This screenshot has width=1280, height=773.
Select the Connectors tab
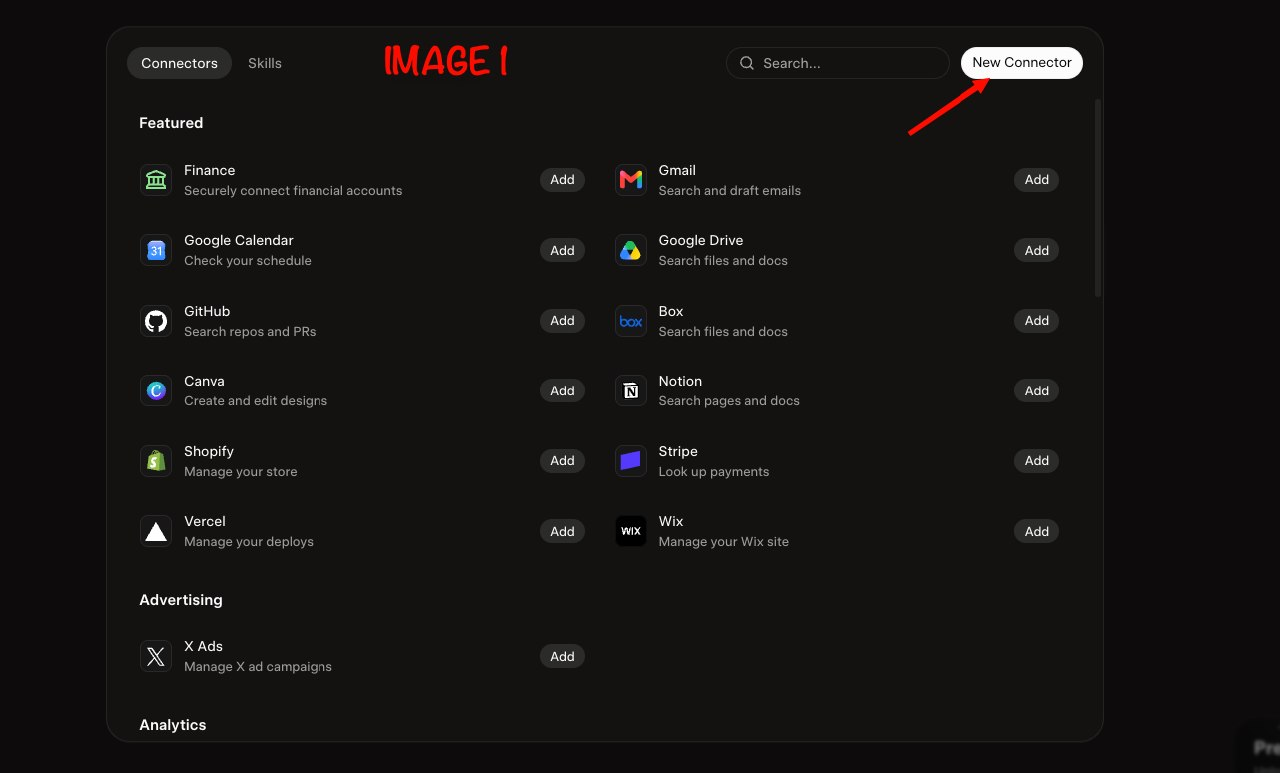click(179, 63)
